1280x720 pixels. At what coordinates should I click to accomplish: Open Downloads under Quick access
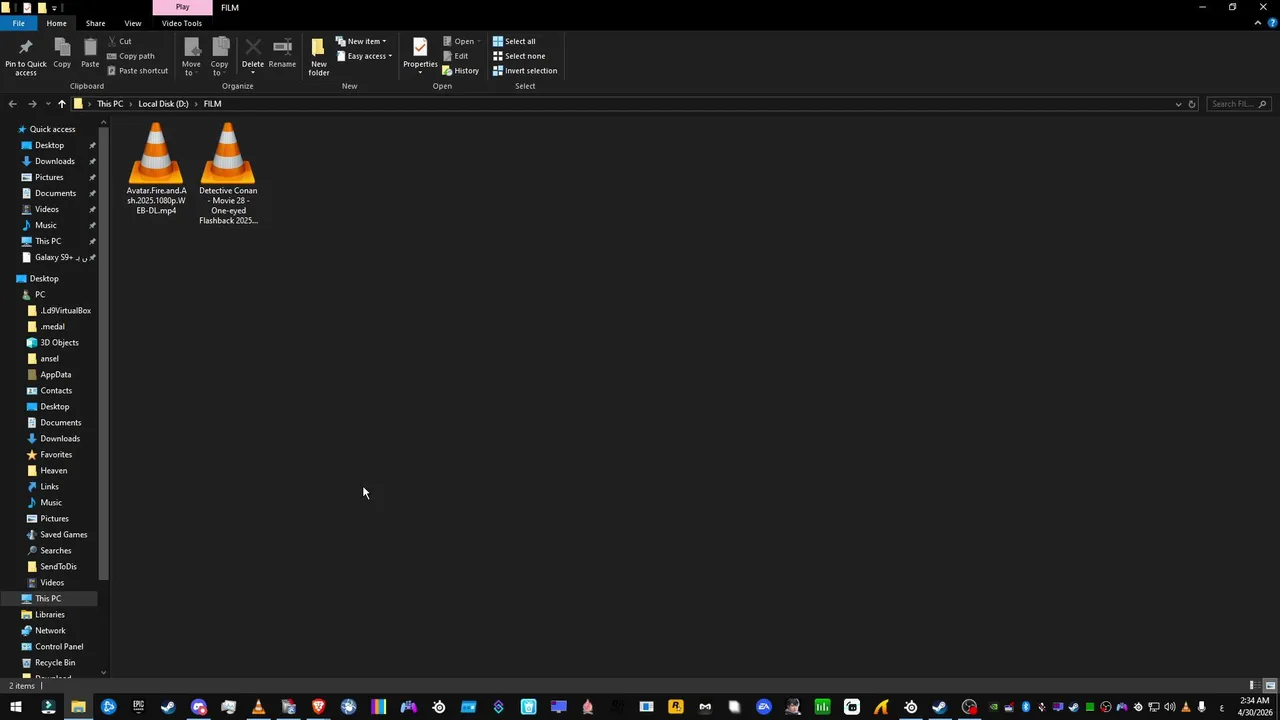(x=55, y=161)
